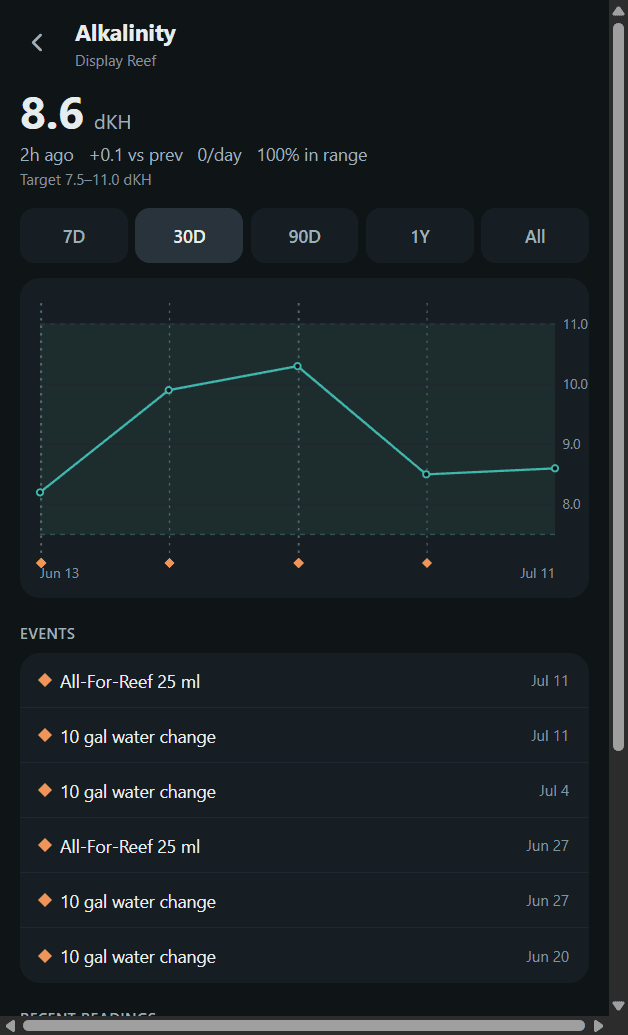Viewport: 628px width, 1035px height.
Task: Open the Jul 11 10 gal water change event
Action: (304, 735)
